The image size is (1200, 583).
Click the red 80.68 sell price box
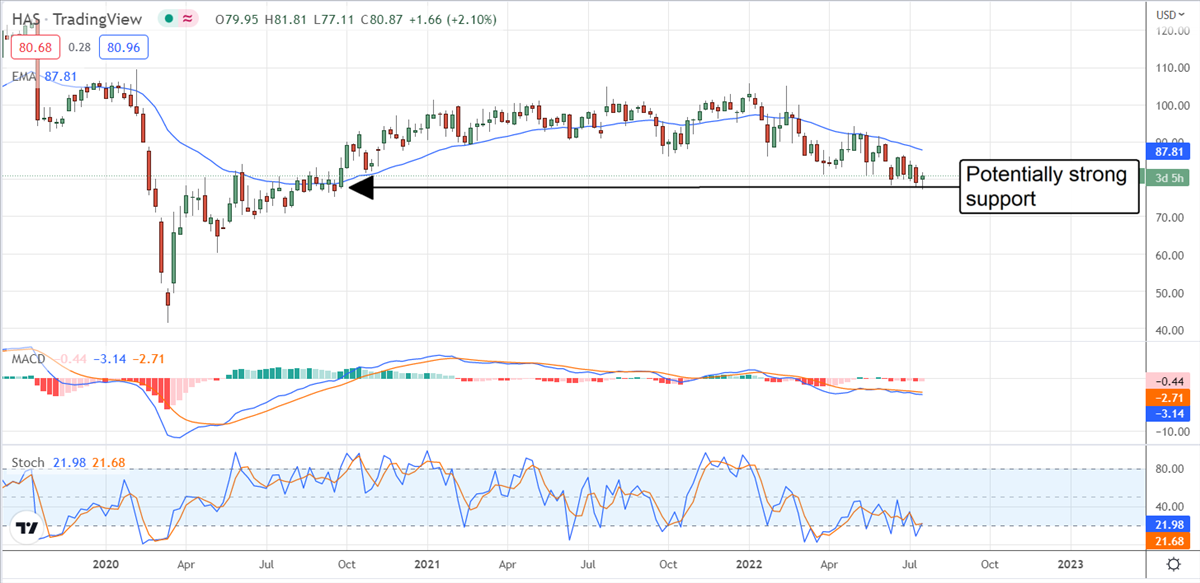coord(36,45)
